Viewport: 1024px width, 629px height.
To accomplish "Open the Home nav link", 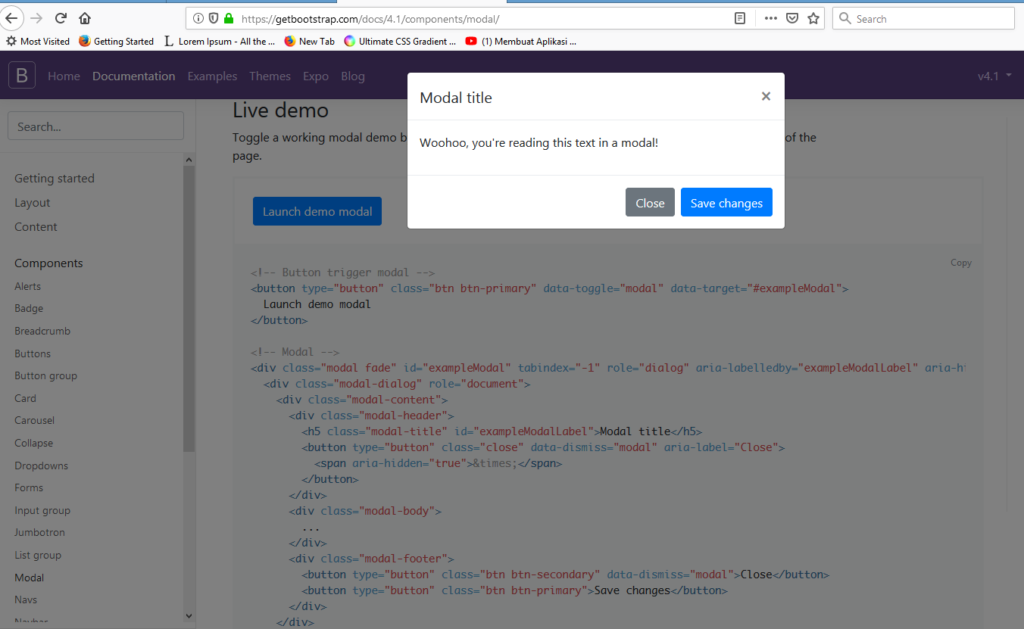I will pos(64,76).
